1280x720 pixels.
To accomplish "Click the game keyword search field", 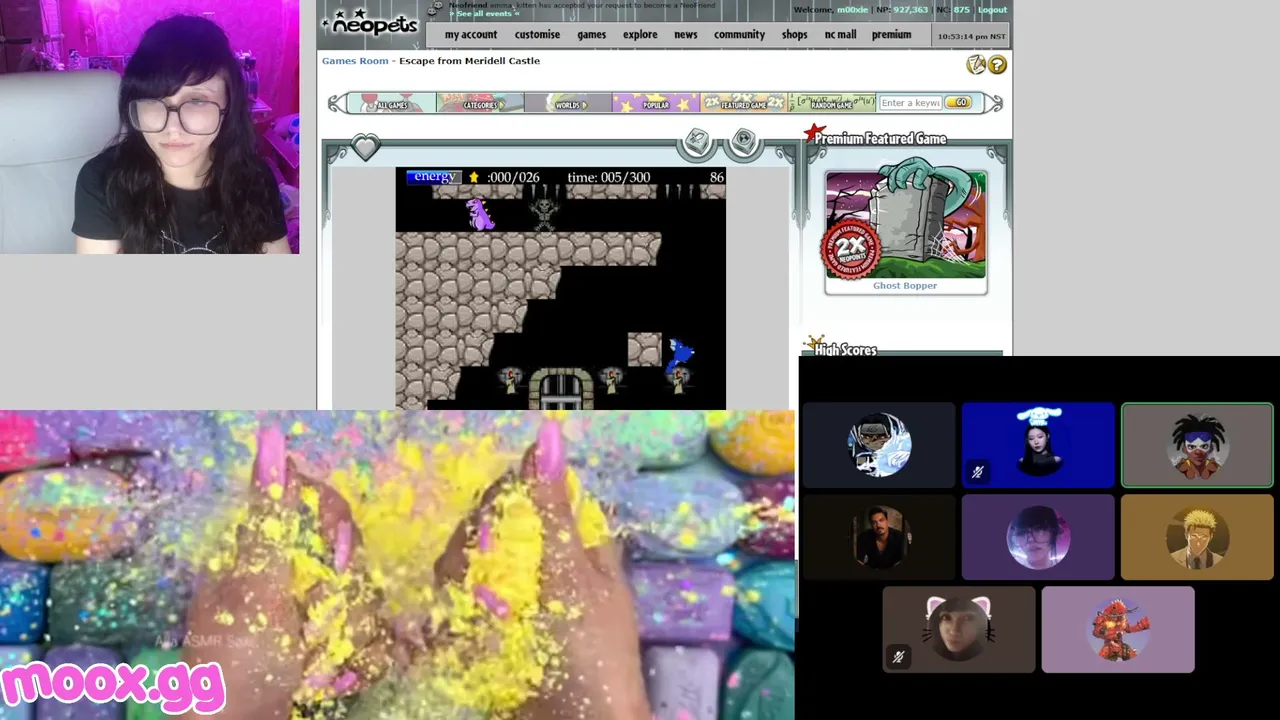I will (910, 103).
